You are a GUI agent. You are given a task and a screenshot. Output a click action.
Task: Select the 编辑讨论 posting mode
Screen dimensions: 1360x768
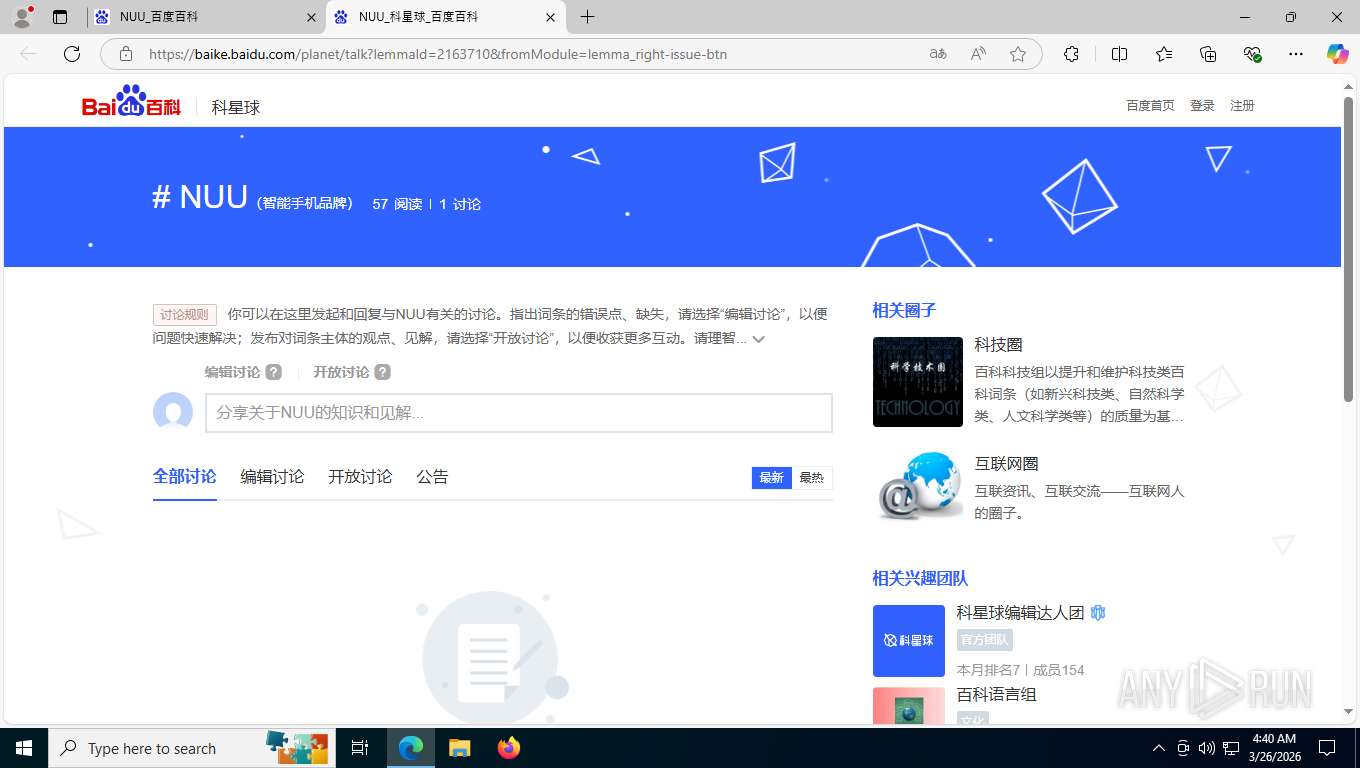(232, 372)
